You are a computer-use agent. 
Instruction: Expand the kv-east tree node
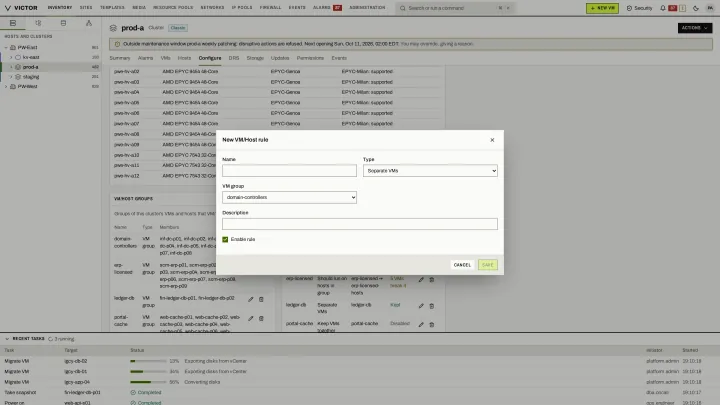11,57
